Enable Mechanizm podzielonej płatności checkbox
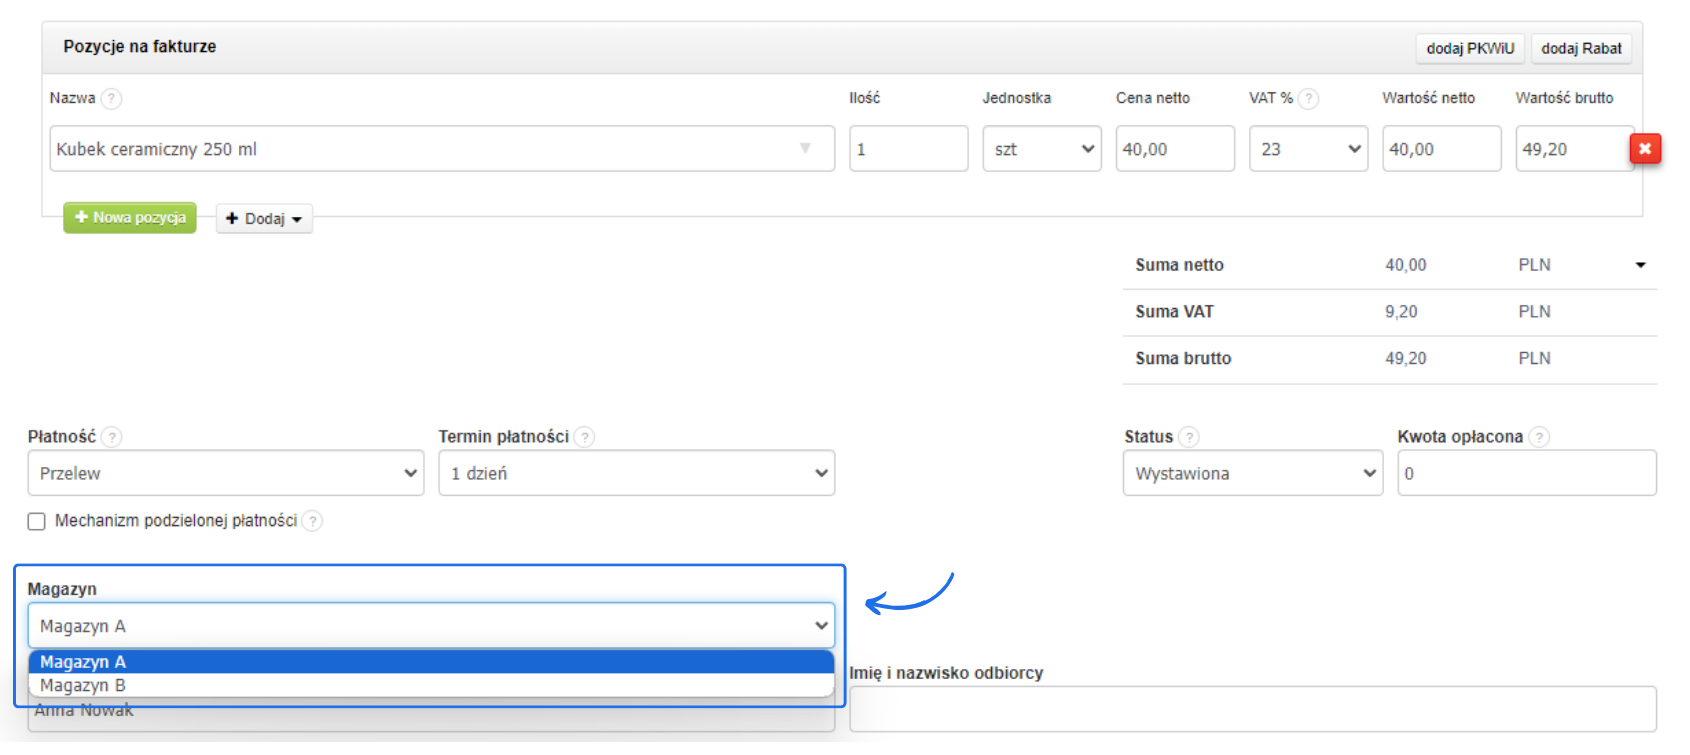The width and height of the screenshot is (1690, 755). tap(37, 521)
